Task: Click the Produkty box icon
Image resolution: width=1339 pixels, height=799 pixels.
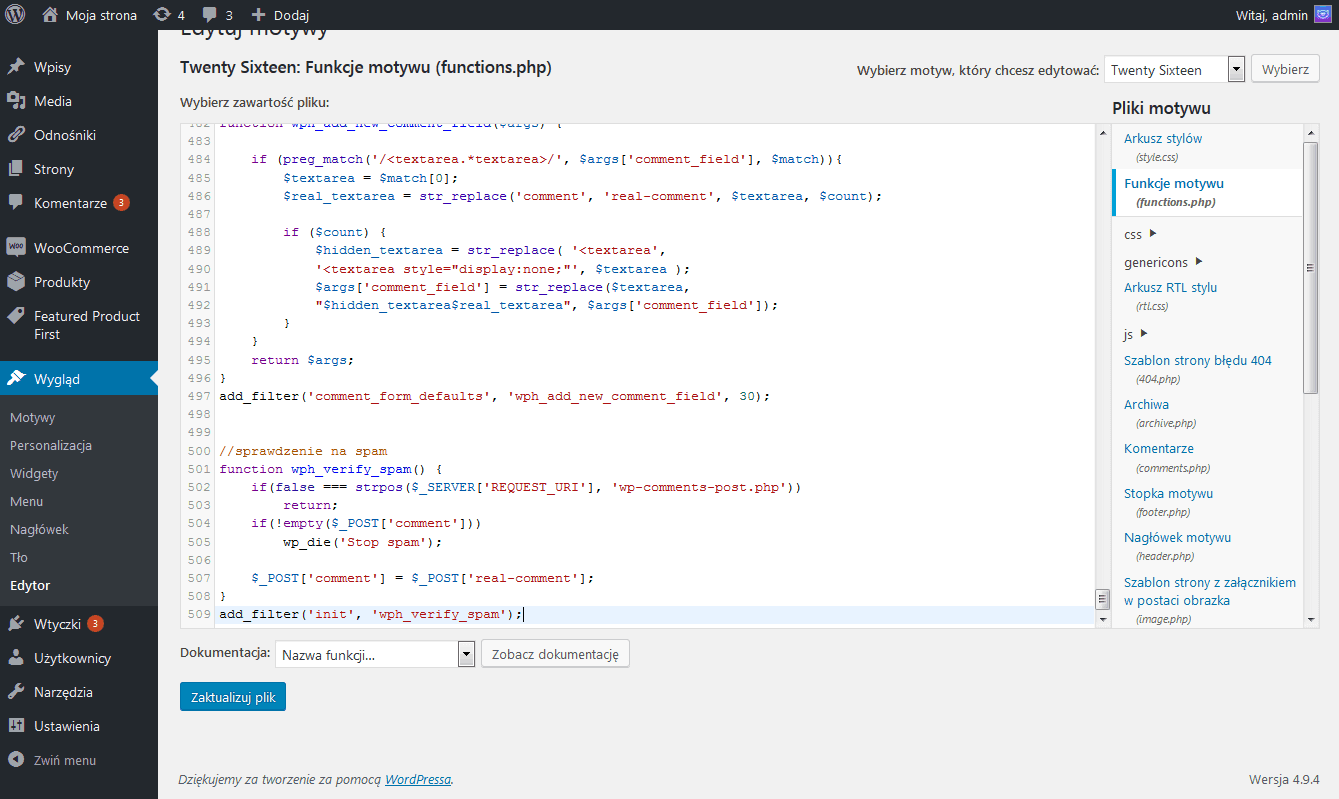Action: click(x=16, y=282)
